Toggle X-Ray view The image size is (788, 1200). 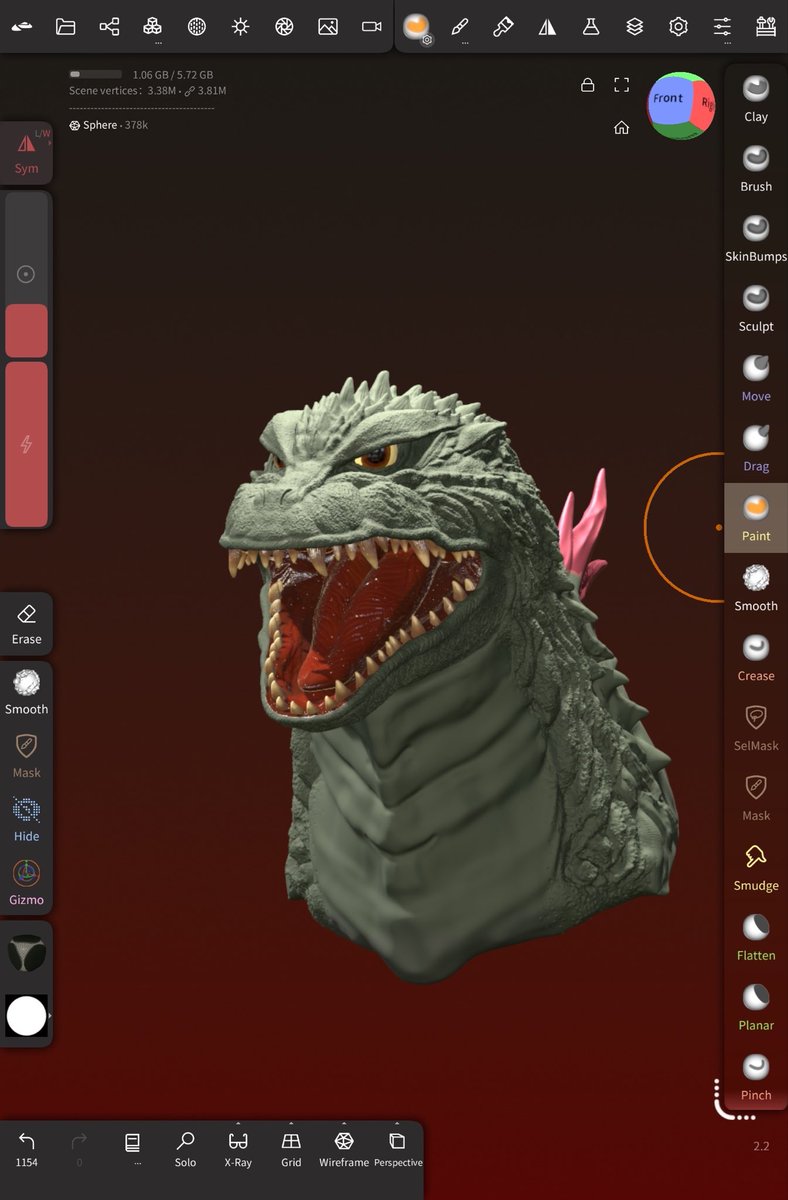(238, 1148)
